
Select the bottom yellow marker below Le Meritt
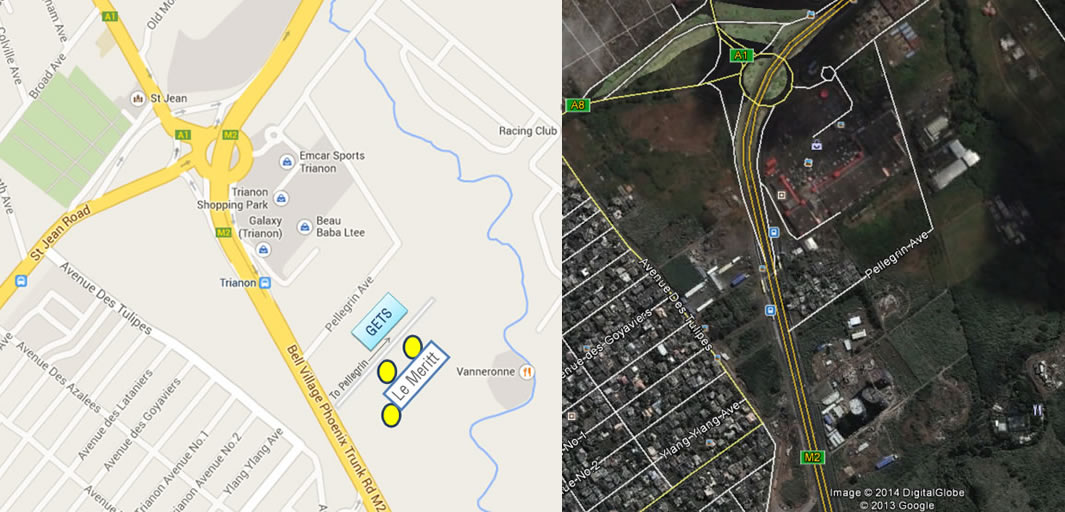point(391,415)
